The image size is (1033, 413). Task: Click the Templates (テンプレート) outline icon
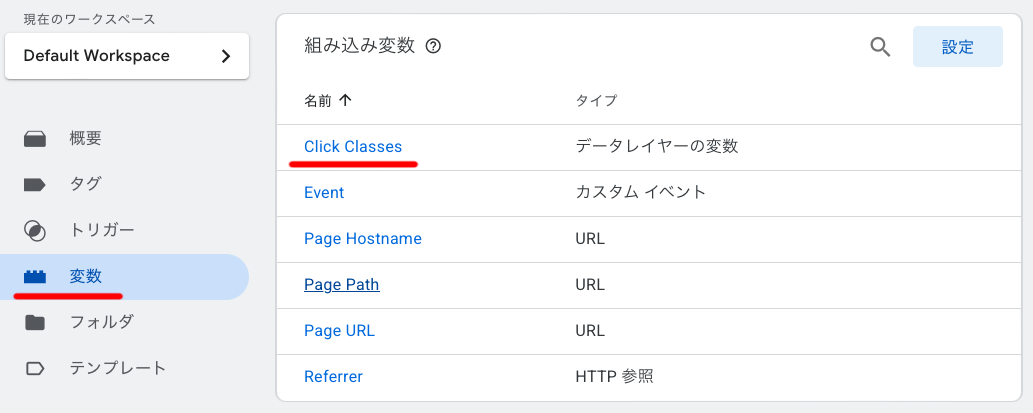35,368
